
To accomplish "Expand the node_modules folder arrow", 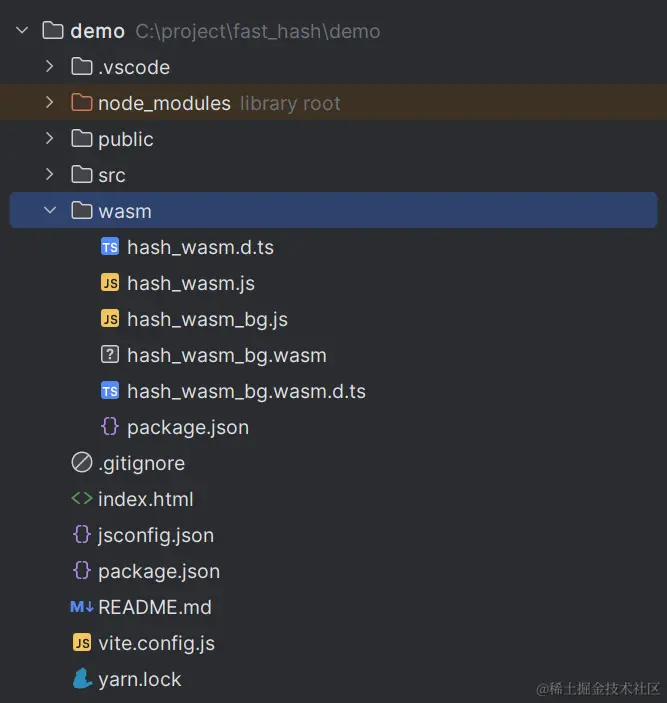I will tap(50, 103).
